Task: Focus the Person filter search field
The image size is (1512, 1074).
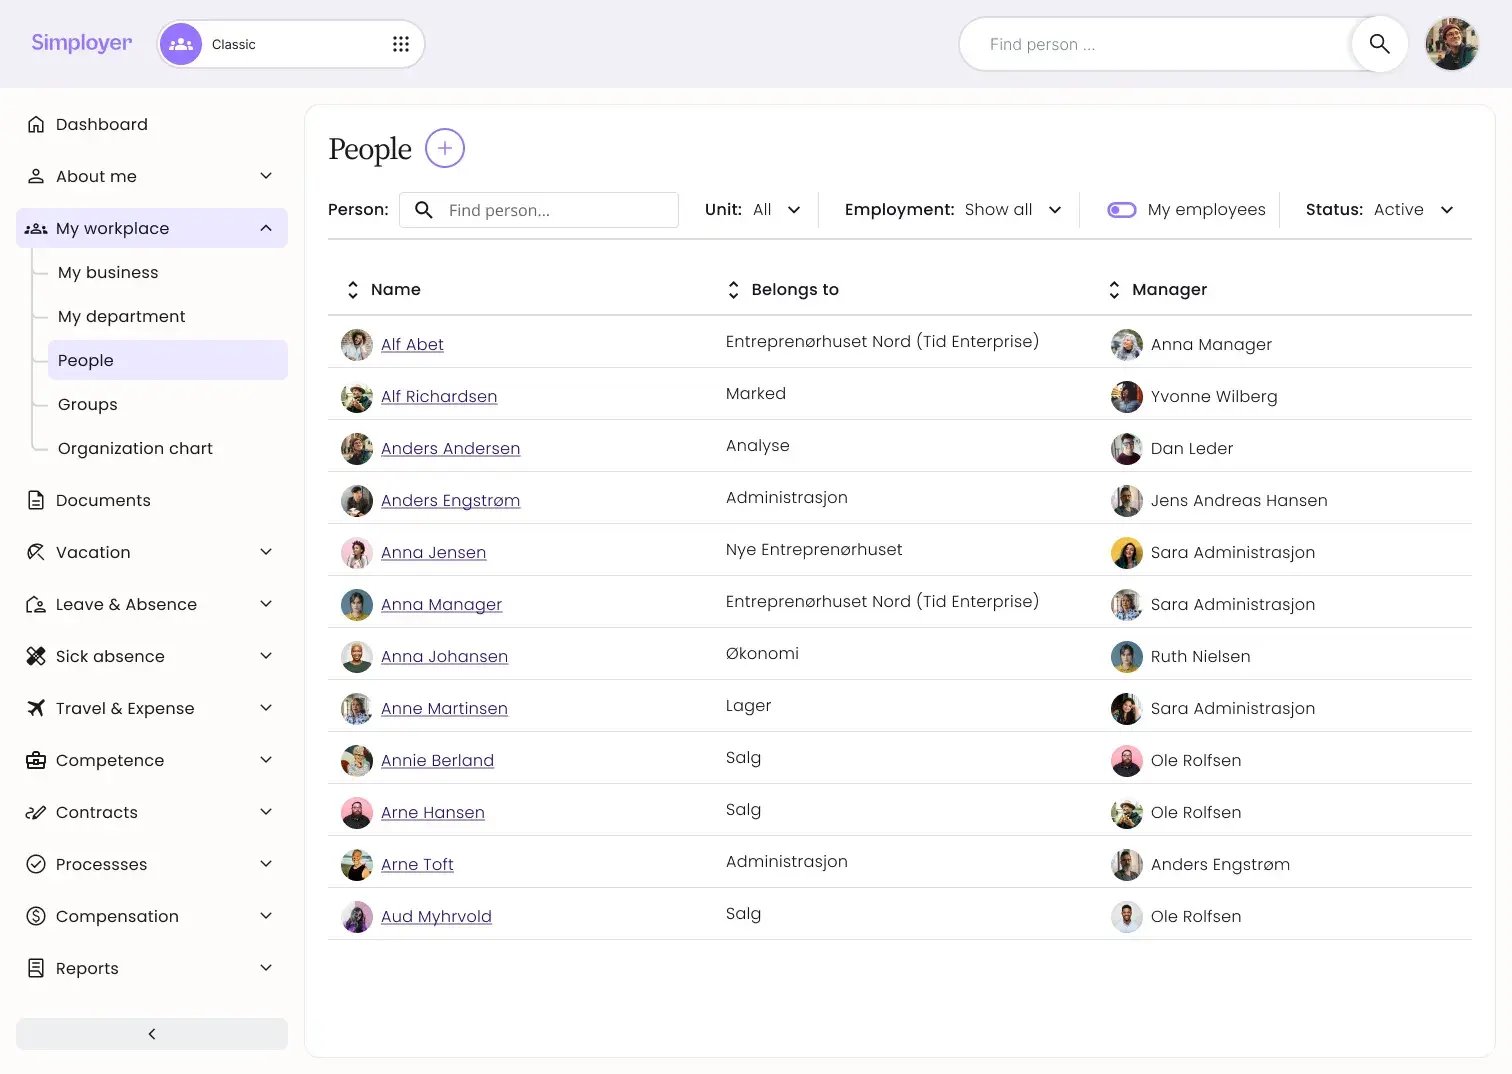Action: [x=539, y=210]
